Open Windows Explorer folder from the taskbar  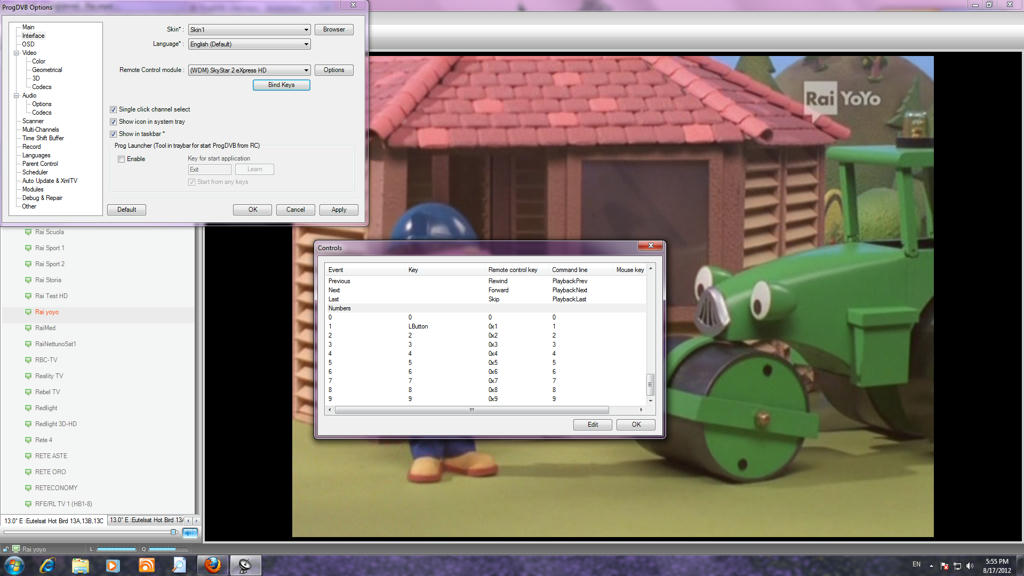click(x=80, y=566)
